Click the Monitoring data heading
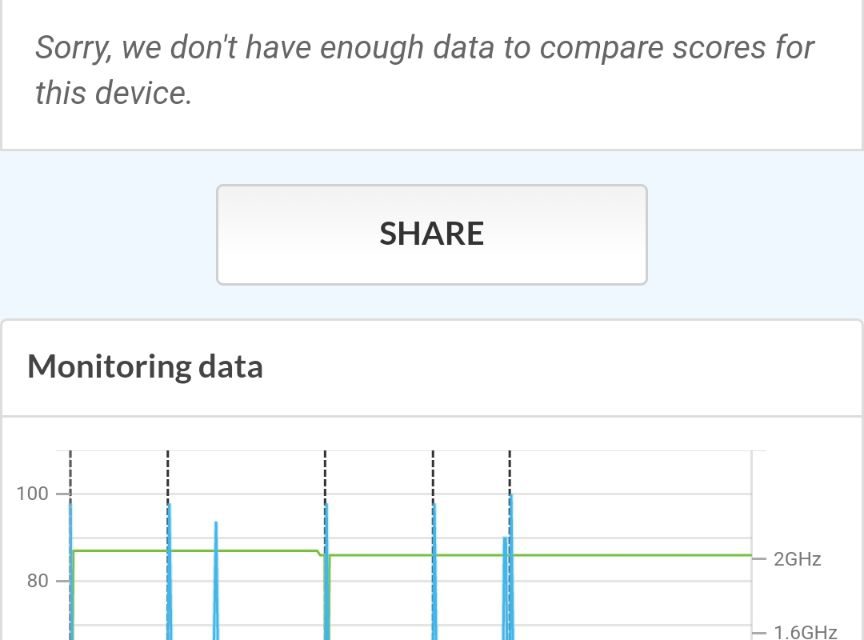 [145, 366]
